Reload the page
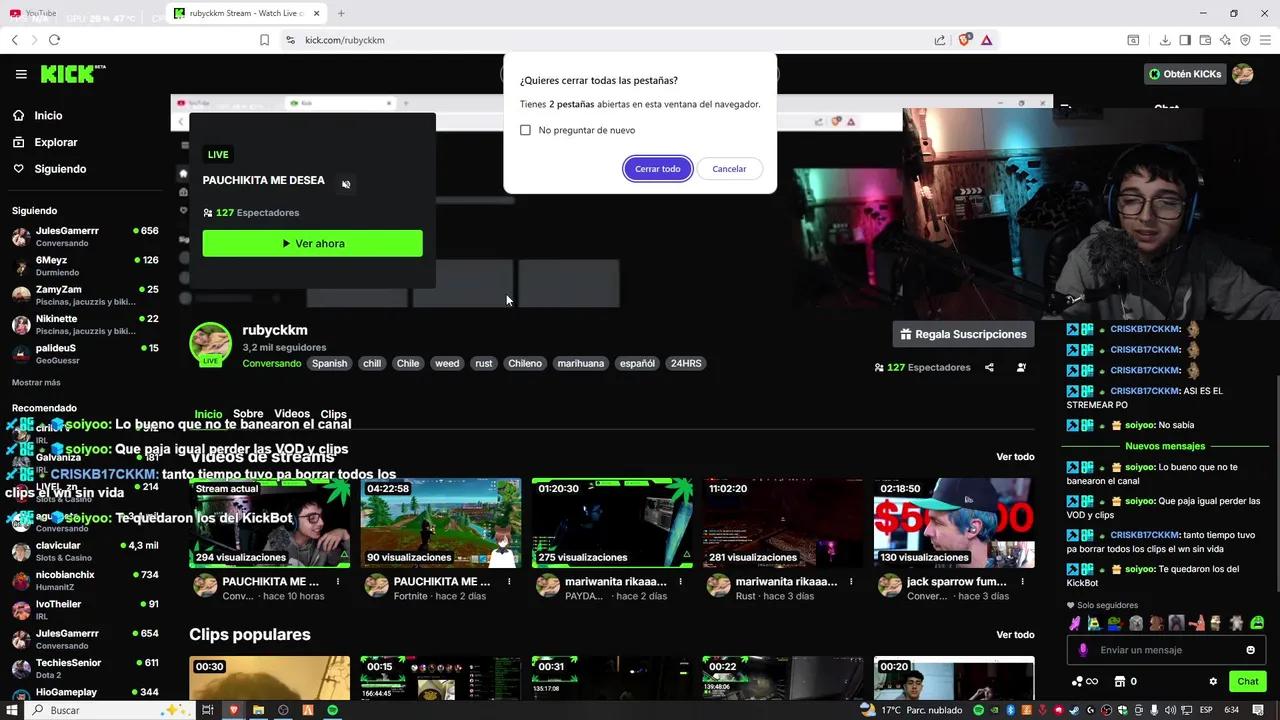This screenshot has height=720, width=1280. tap(54, 40)
